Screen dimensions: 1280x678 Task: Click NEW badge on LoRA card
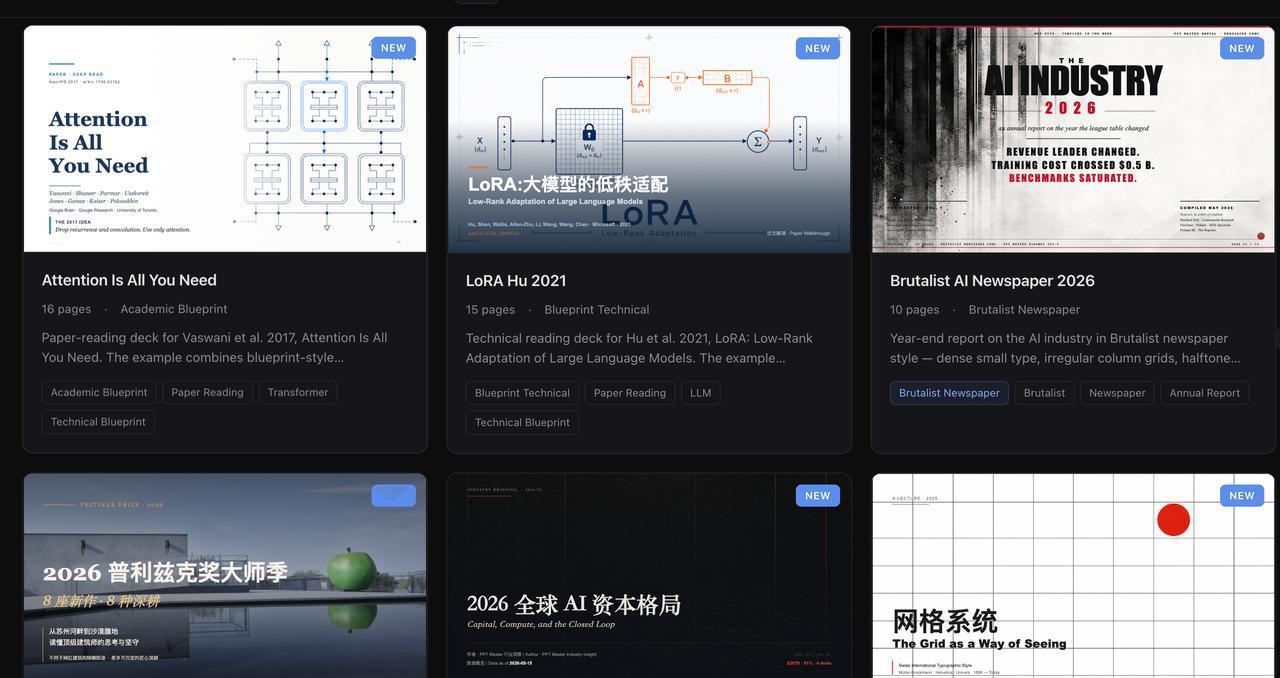pyautogui.click(x=818, y=48)
